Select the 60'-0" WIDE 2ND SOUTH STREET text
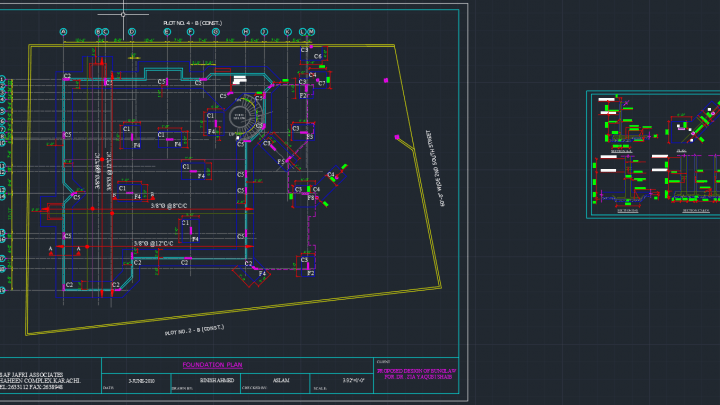Image resolution: width=720 pixels, height=405 pixels. pyautogui.click(x=435, y=168)
